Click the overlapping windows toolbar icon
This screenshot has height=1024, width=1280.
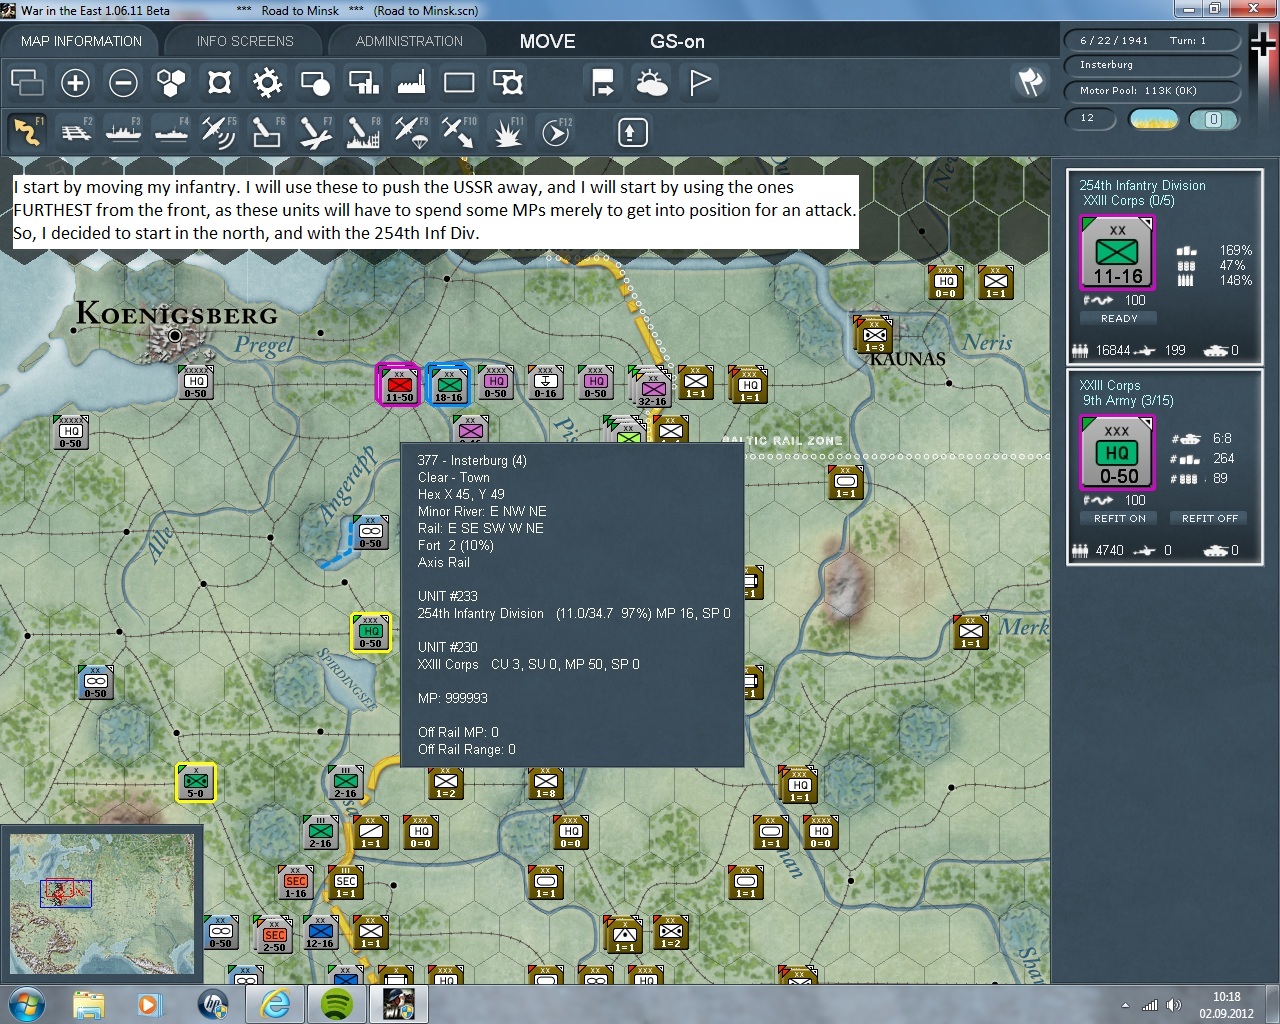(x=27, y=82)
